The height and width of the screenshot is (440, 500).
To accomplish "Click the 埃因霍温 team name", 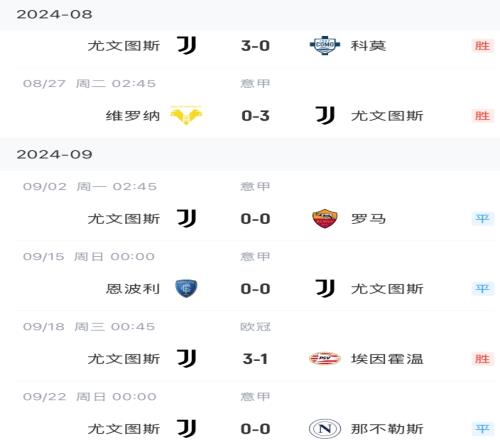I will (387, 359).
